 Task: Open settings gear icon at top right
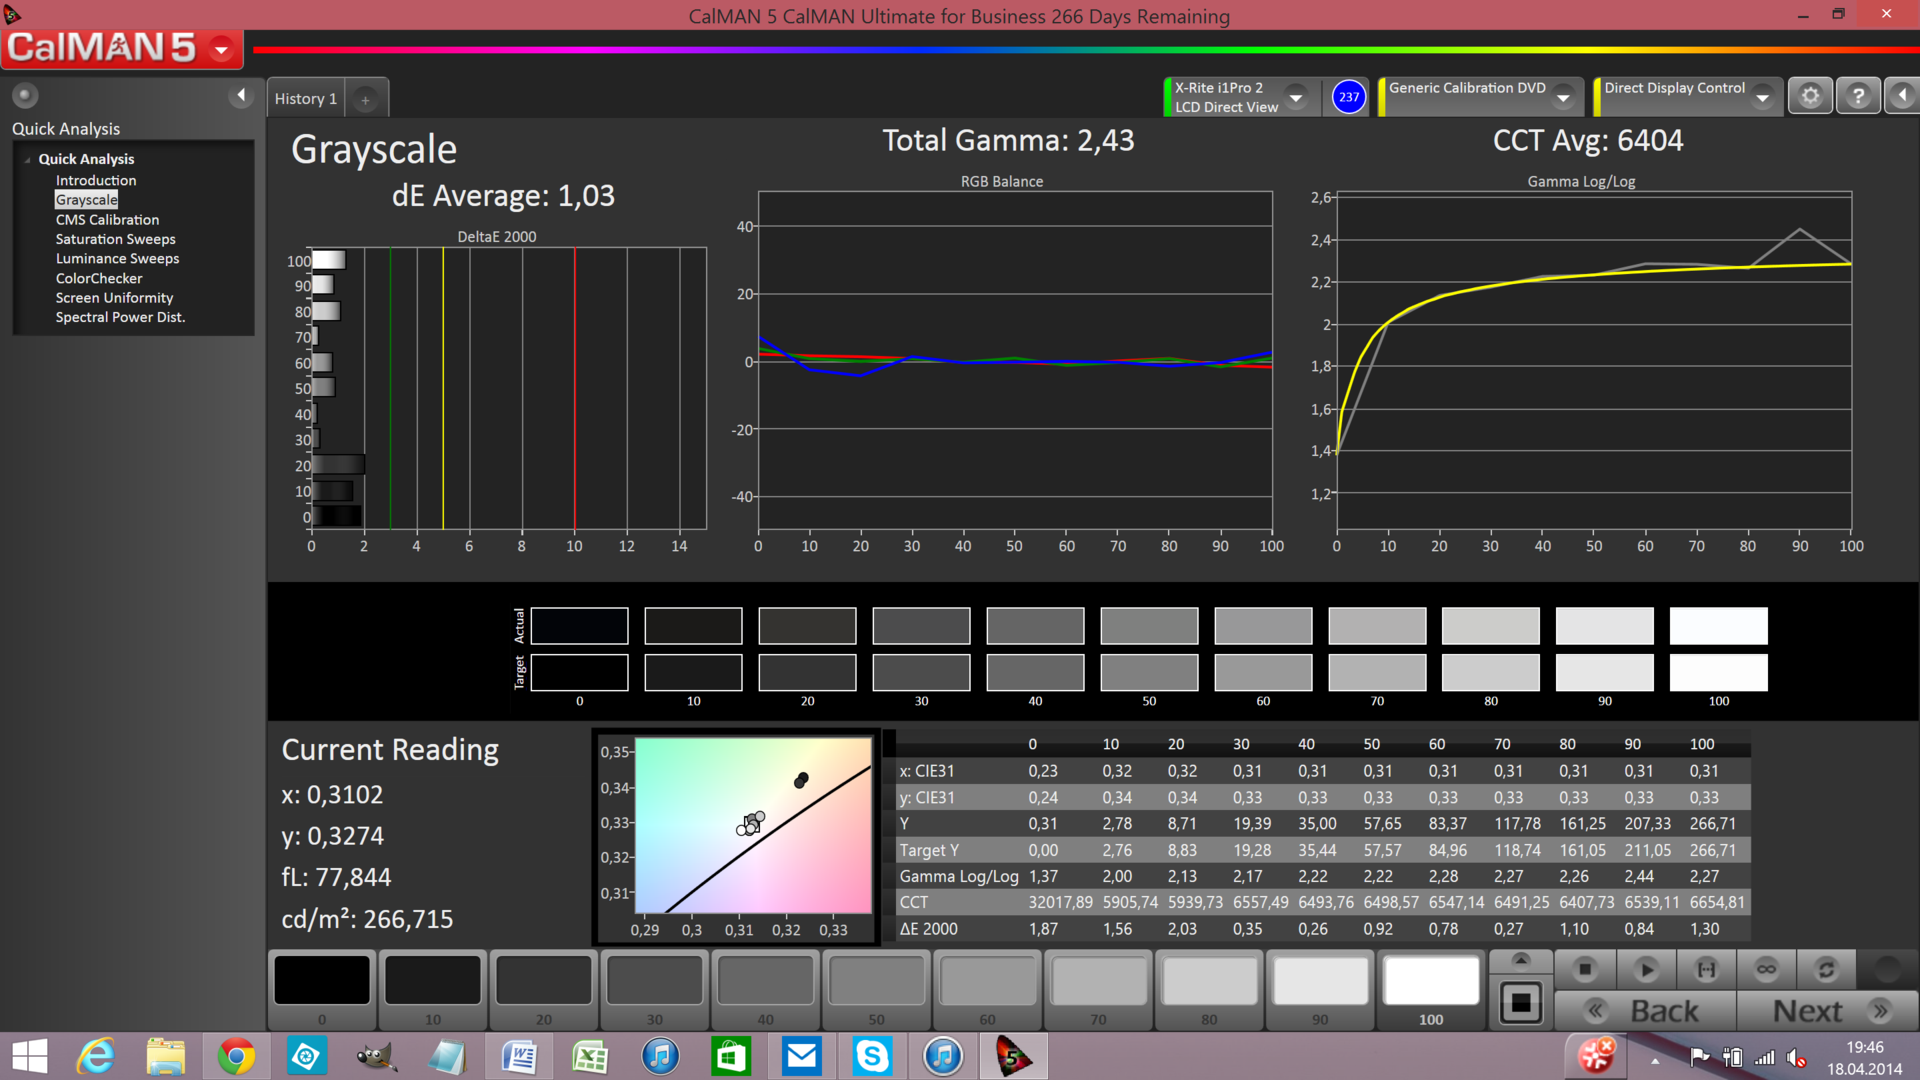(1810, 96)
